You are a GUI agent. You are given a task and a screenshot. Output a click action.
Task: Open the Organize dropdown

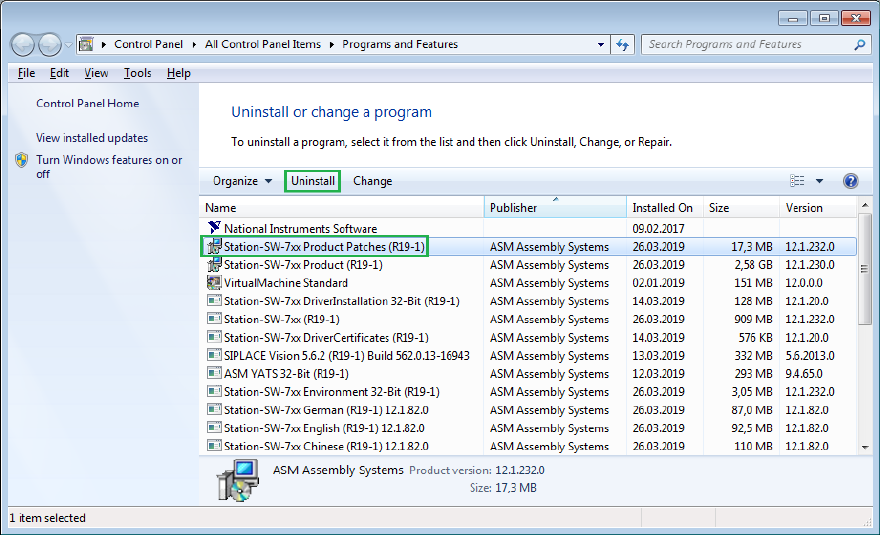(x=242, y=181)
